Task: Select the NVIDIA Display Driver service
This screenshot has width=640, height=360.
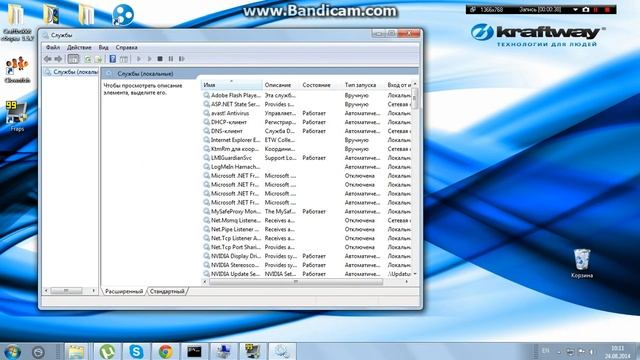Action: [307, 256]
